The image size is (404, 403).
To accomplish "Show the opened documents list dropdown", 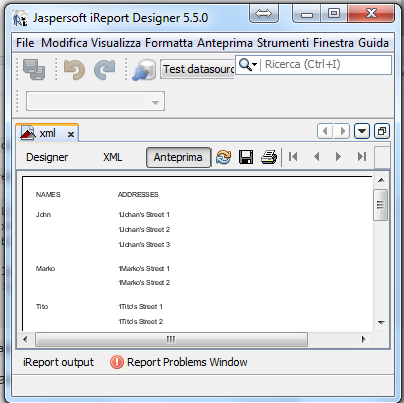I will pos(362,131).
